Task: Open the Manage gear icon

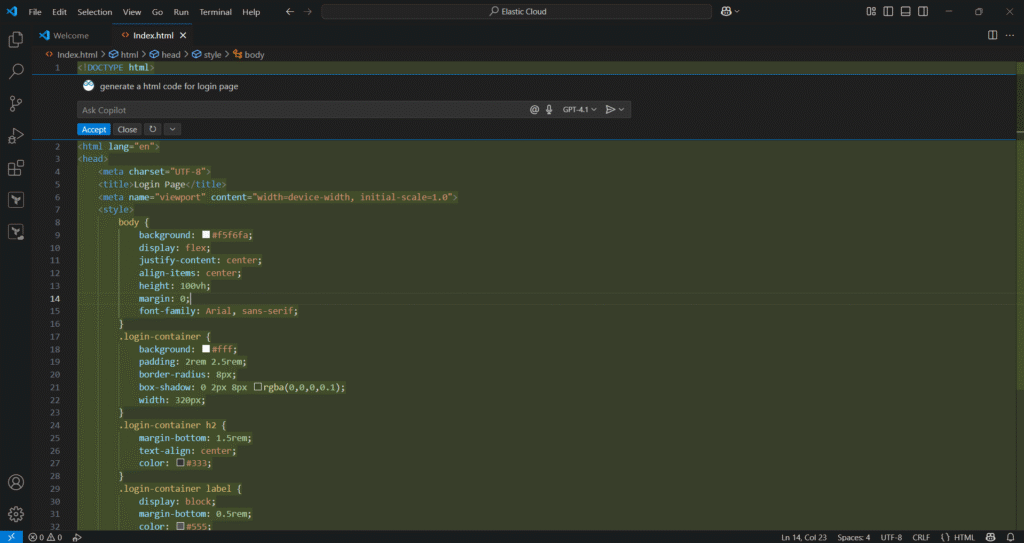Action: pos(16,514)
